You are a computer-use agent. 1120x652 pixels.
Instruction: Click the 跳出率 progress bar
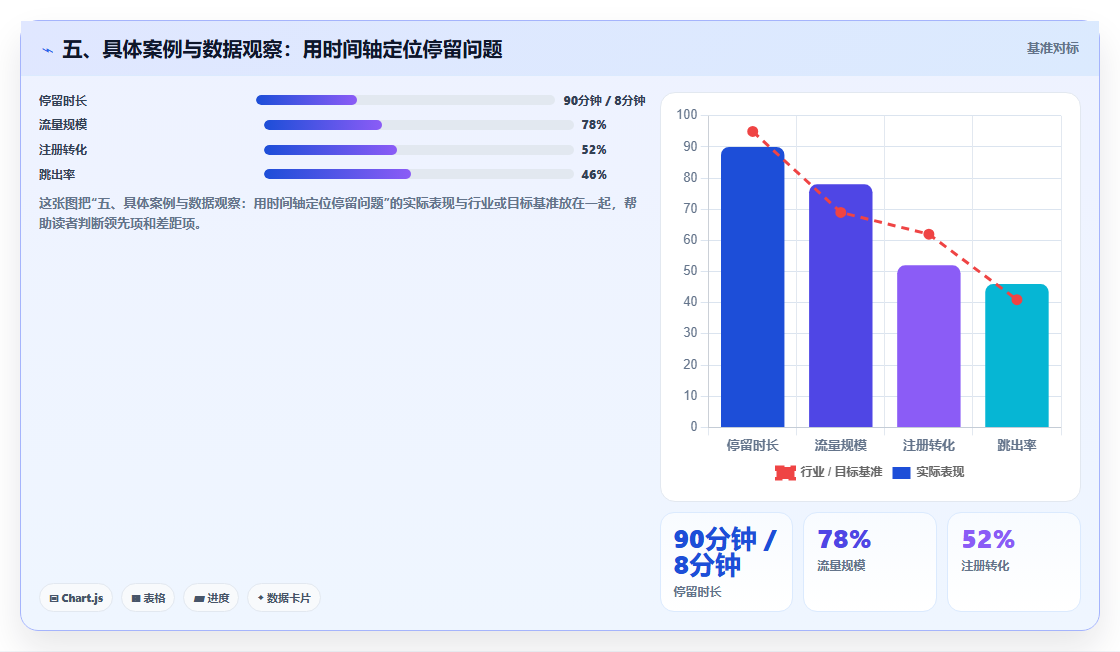(419, 174)
